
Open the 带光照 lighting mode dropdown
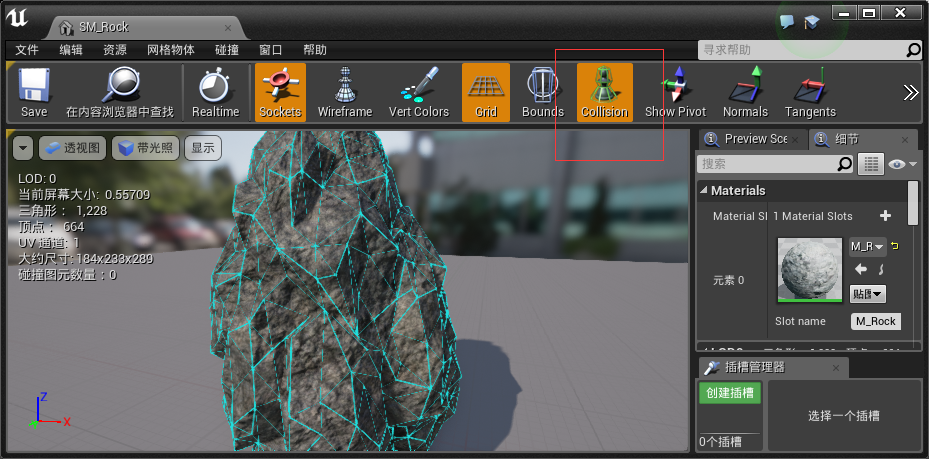pos(145,148)
